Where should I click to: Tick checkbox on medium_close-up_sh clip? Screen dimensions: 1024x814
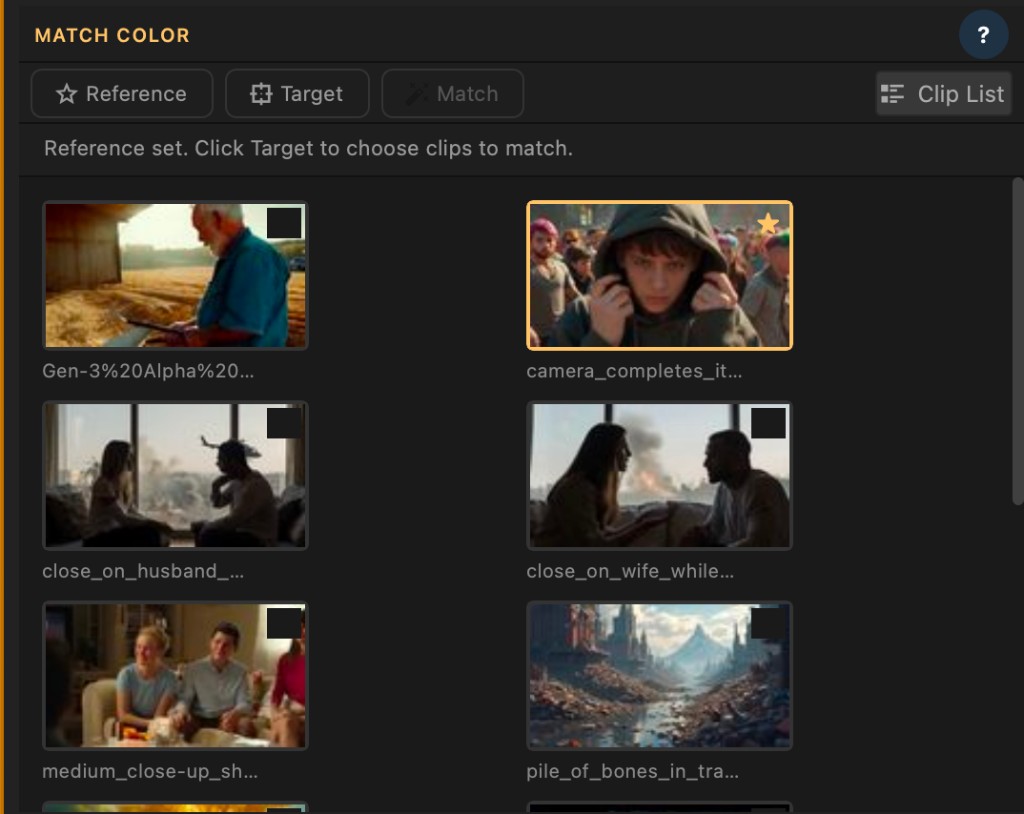click(284, 623)
